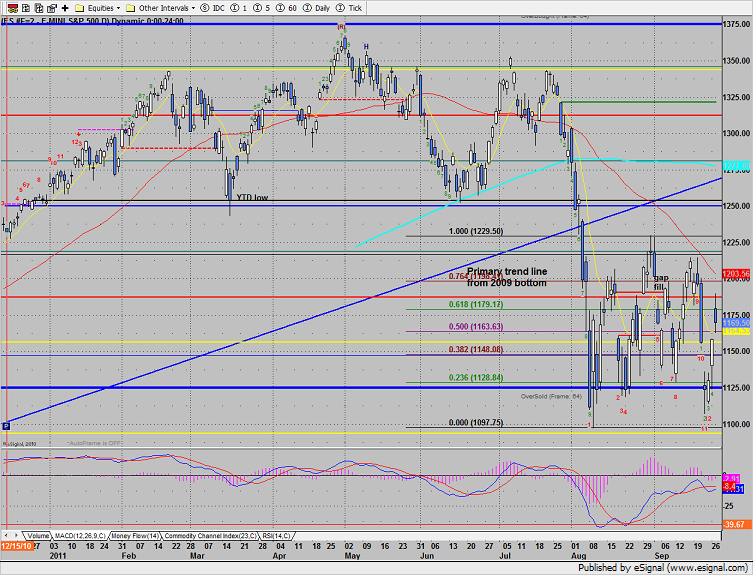Viewport: 753px width, 575px height.
Task: Switch to the 5 minute interval
Action: coord(260,8)
